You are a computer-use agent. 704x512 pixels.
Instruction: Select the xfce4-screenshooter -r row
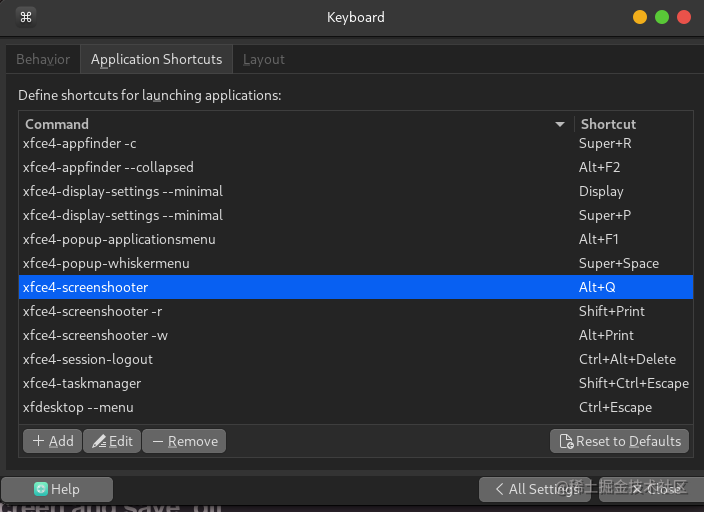(x=356, y=311)
